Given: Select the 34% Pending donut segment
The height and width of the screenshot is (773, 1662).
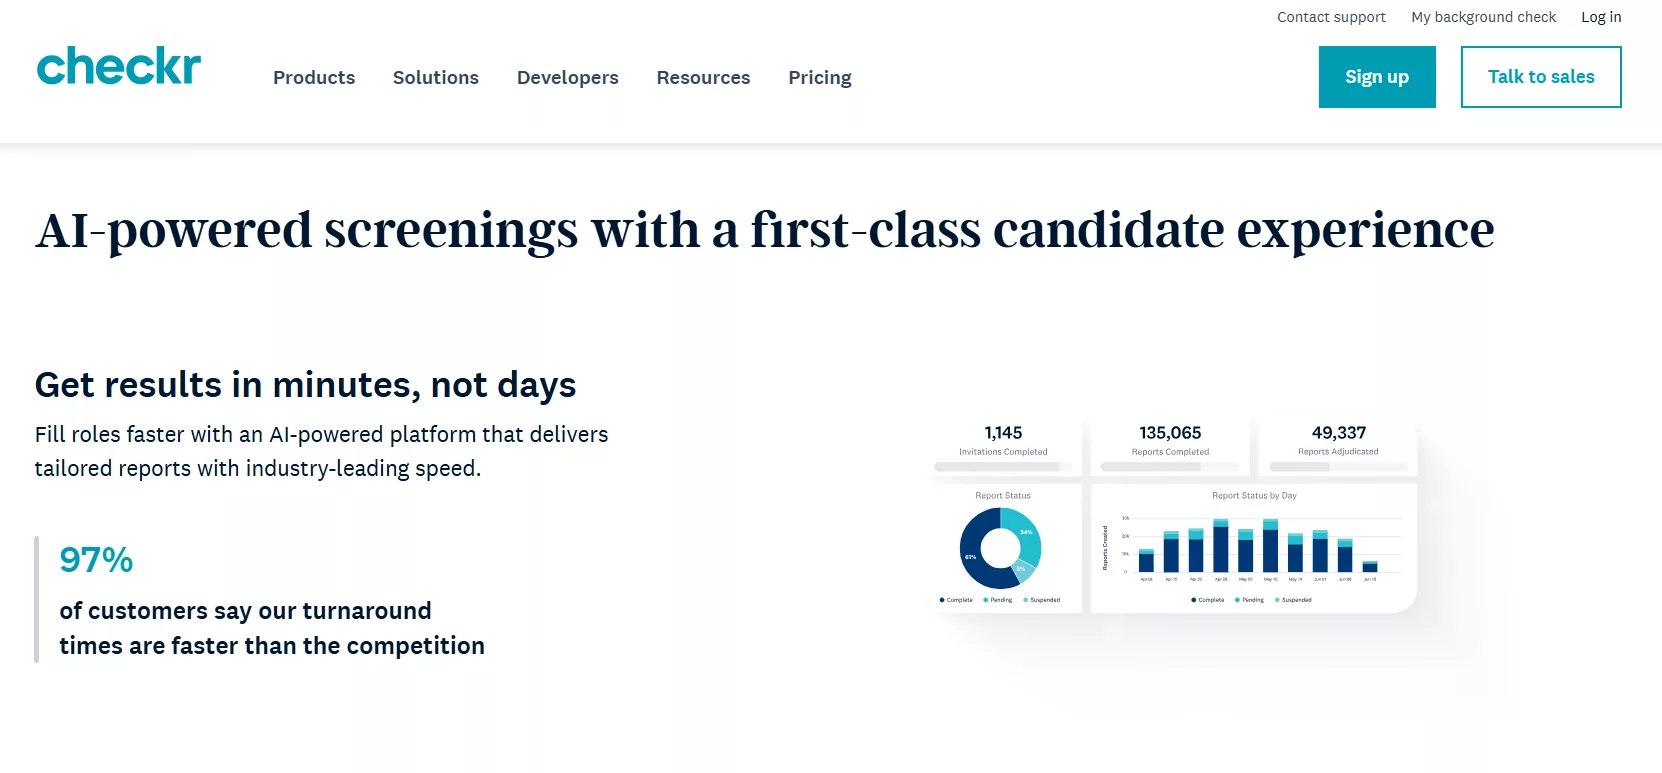Looking at the screenshot, I should (1026, 532).
